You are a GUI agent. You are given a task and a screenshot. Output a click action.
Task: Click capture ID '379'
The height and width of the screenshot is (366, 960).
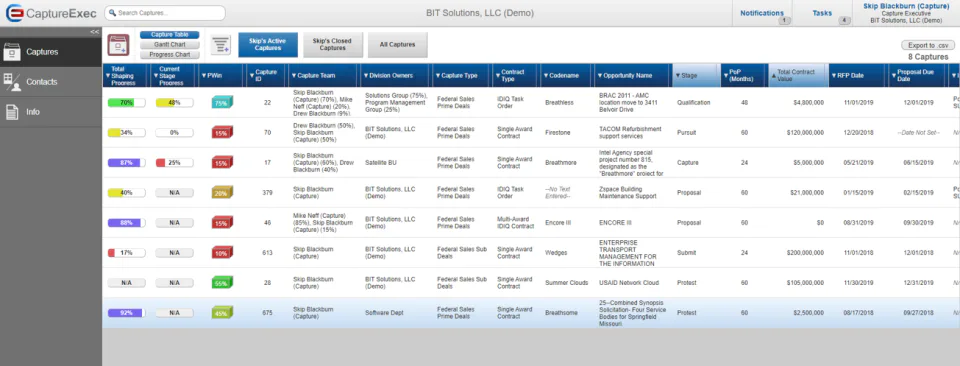(267, 193)
